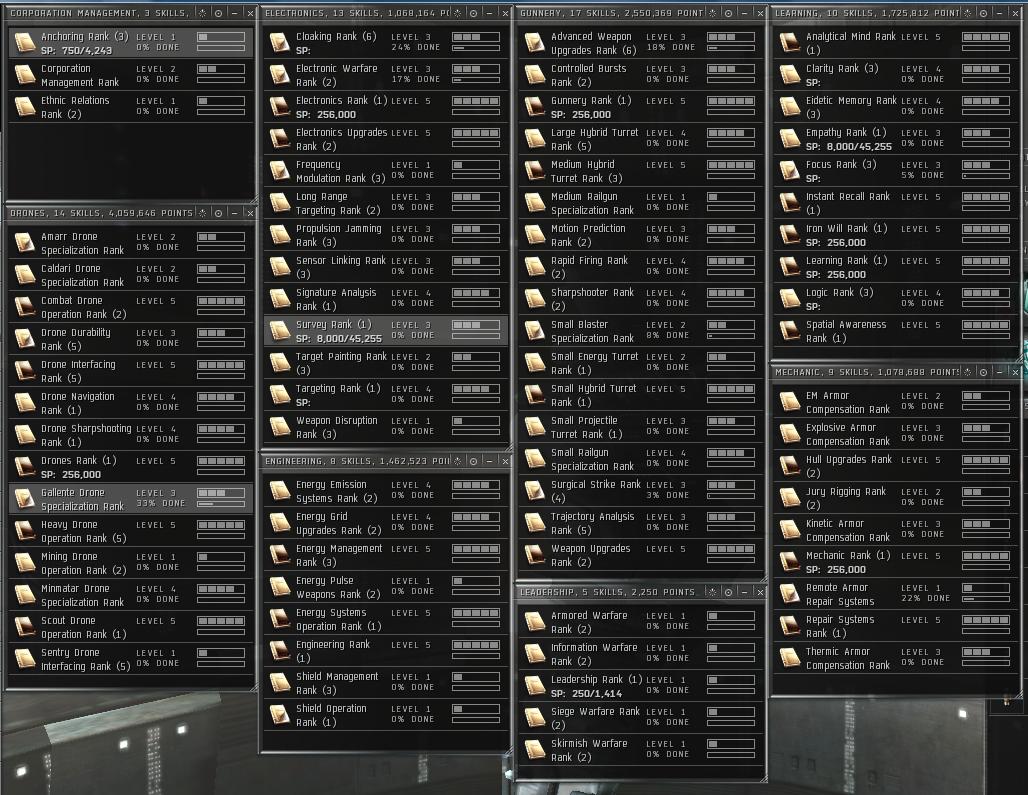Click the Corporation Management window title bar

(100, 13)
